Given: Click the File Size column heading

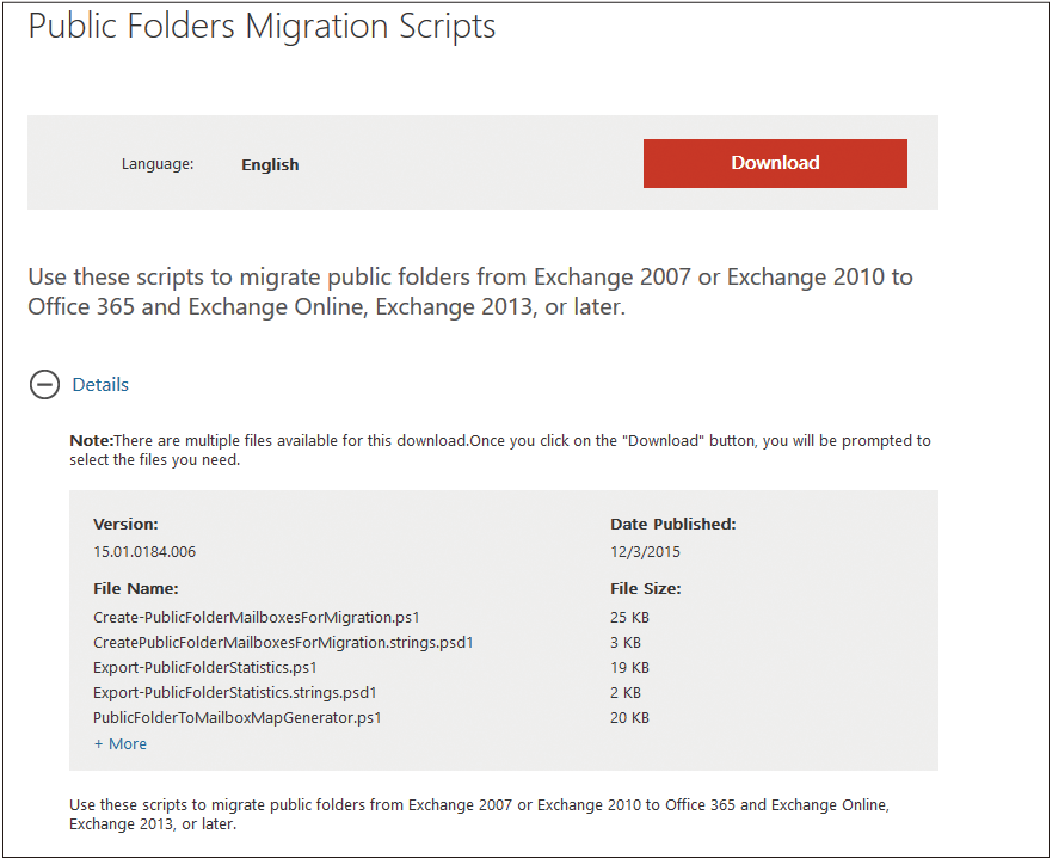Looking at the screenshot, I should [645, 589].
